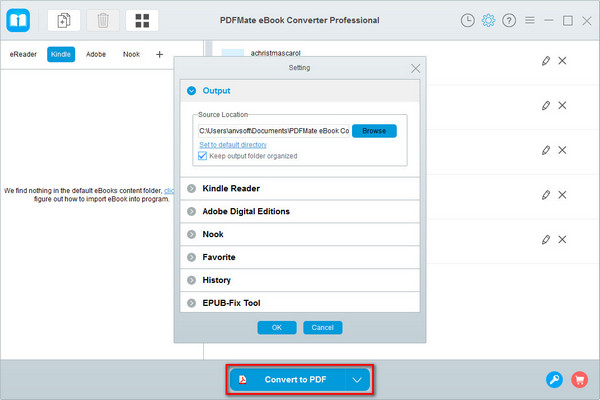Open settings with the blue gear icon
Viewport: 600px width, 400px height.
[x=488, y=20]
